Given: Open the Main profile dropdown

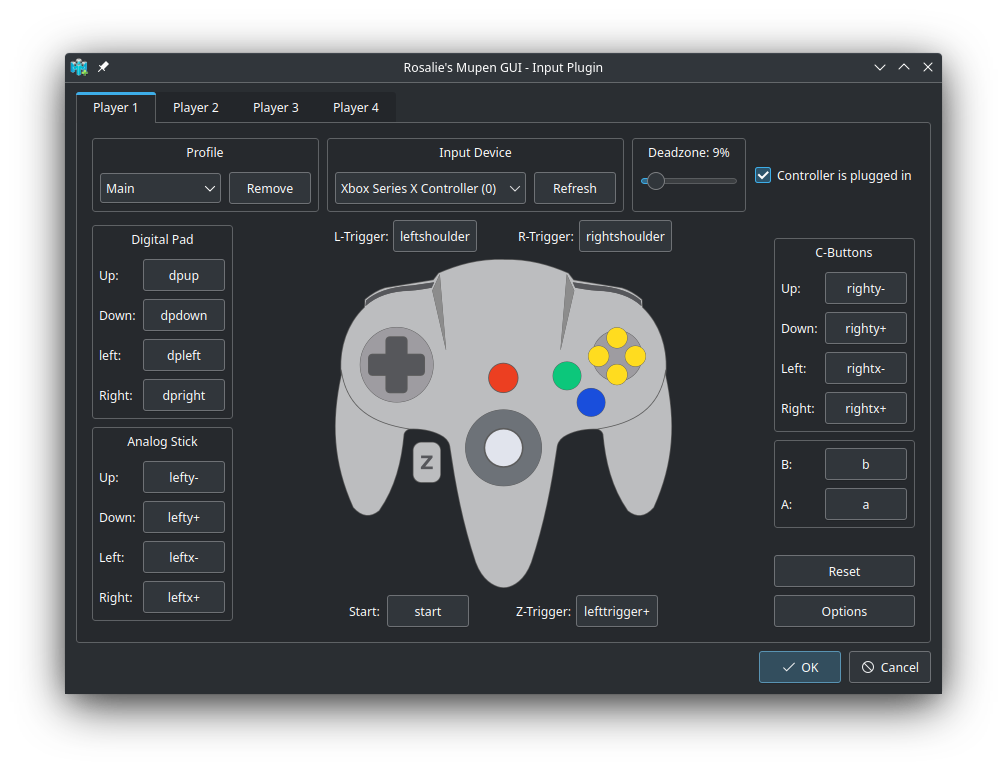Looking at the screenshot, I should point(161,188).
